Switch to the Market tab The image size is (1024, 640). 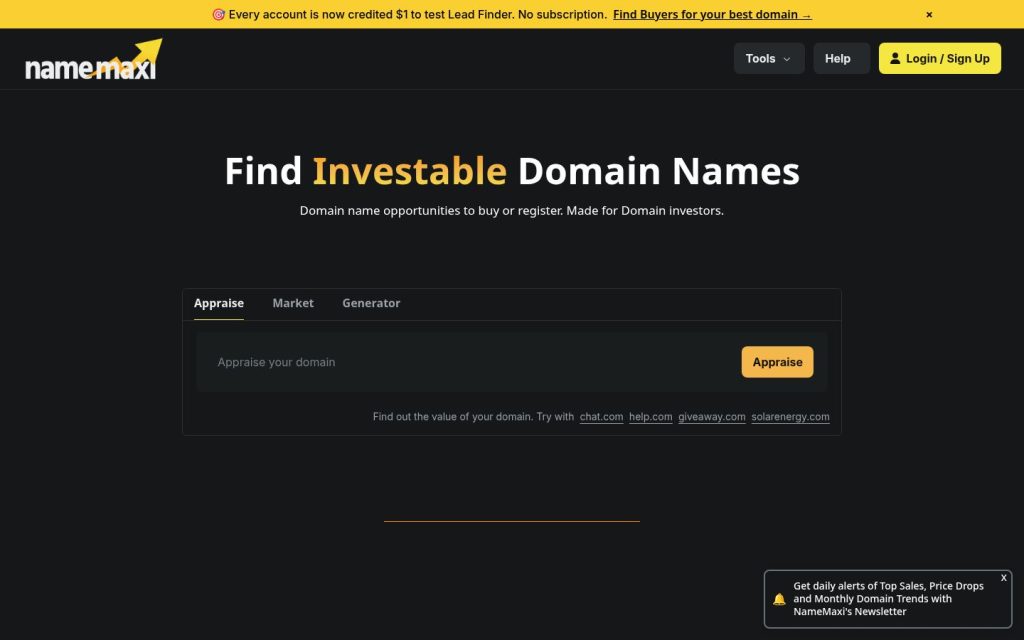293,303
